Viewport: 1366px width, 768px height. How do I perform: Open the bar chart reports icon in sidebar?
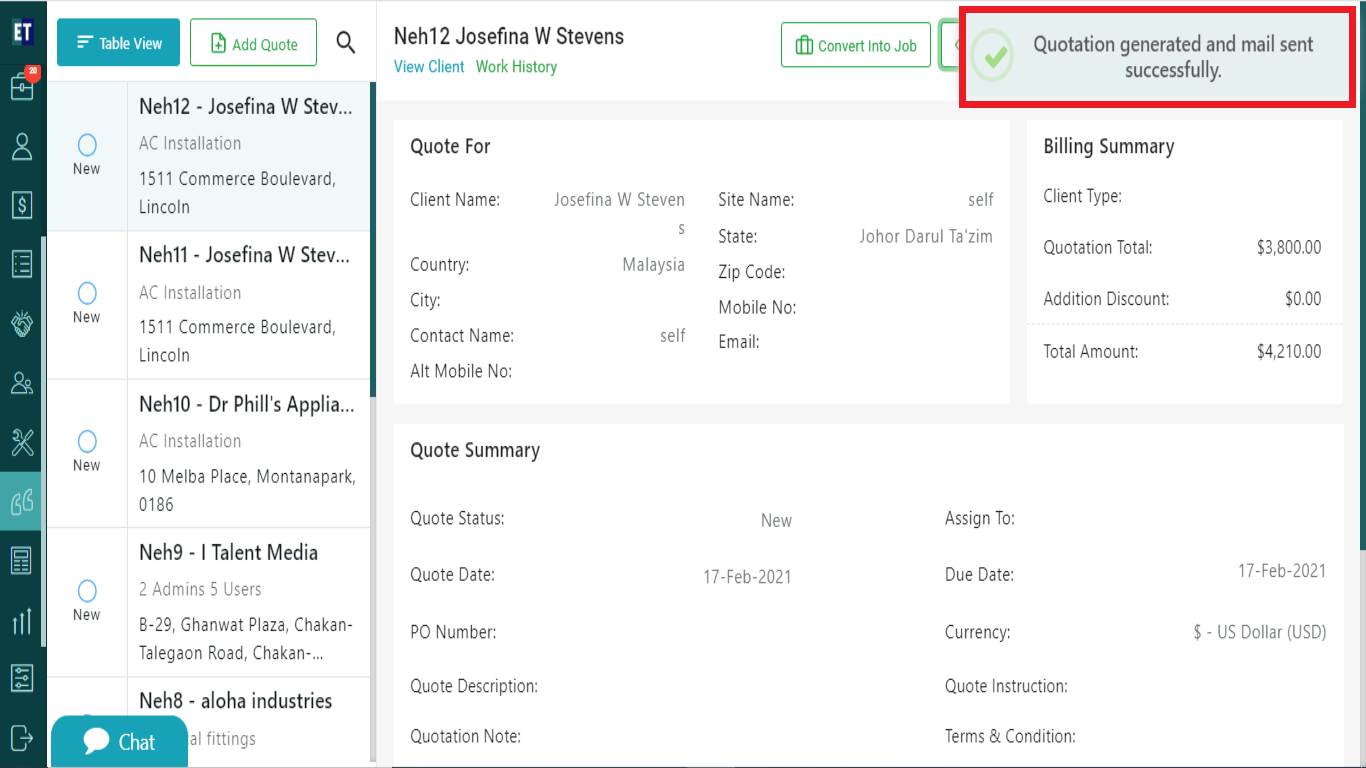[22, 621]
